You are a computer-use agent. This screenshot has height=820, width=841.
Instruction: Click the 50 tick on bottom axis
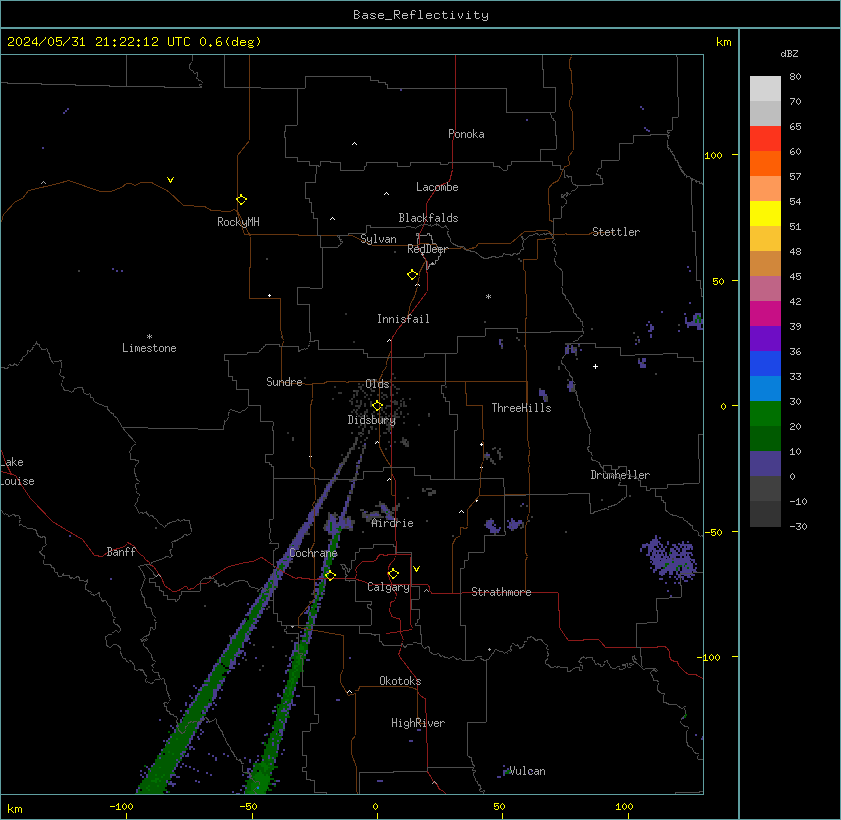(x=499, y=807)
